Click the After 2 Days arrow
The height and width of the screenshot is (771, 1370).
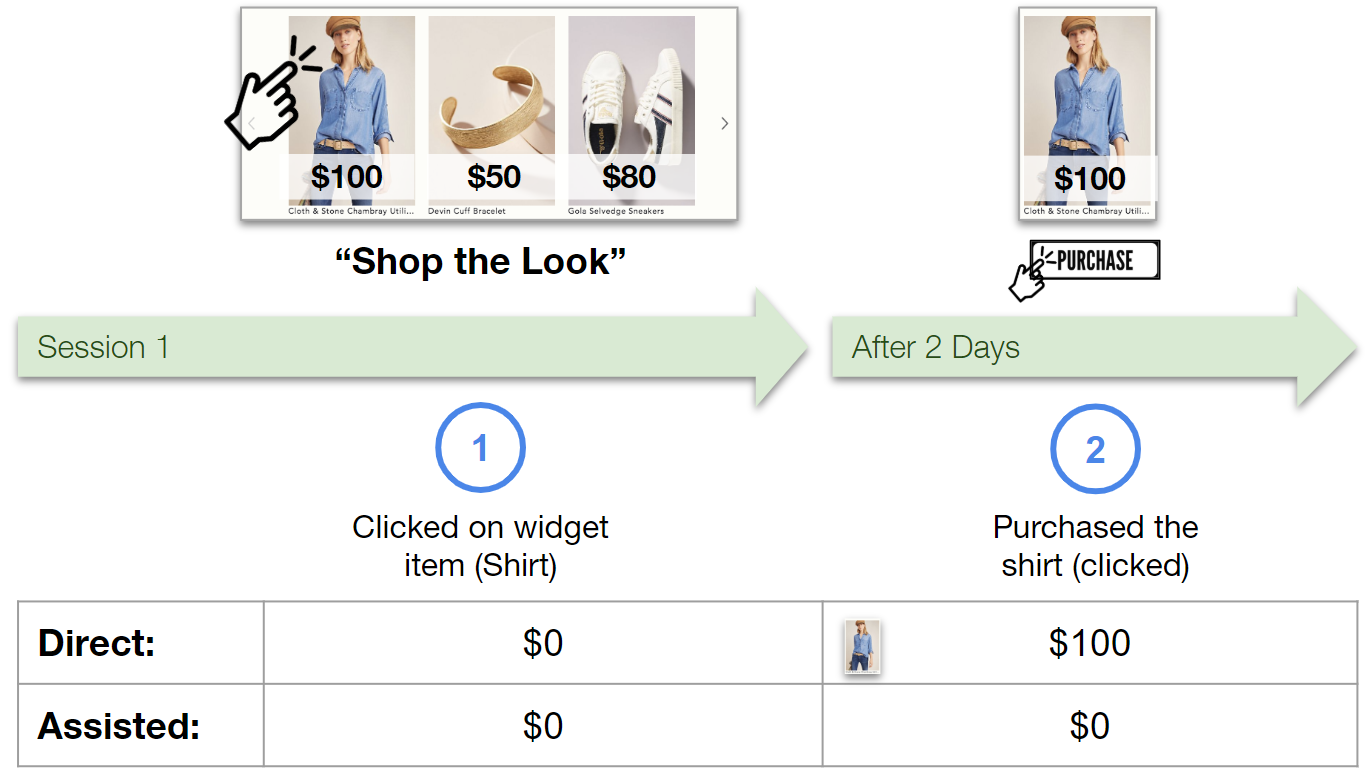tap(1094, 347)
